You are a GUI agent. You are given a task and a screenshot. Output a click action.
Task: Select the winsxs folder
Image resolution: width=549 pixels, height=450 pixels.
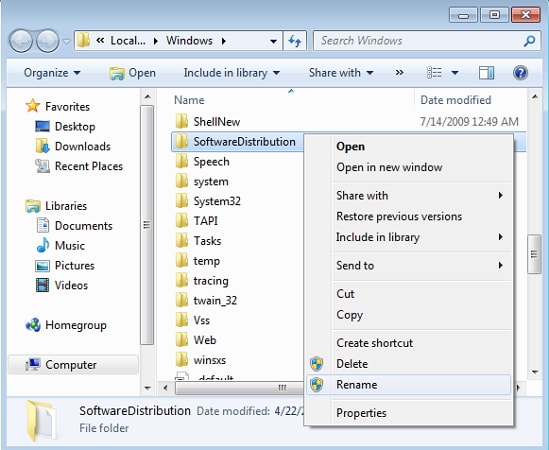(200, 360)
